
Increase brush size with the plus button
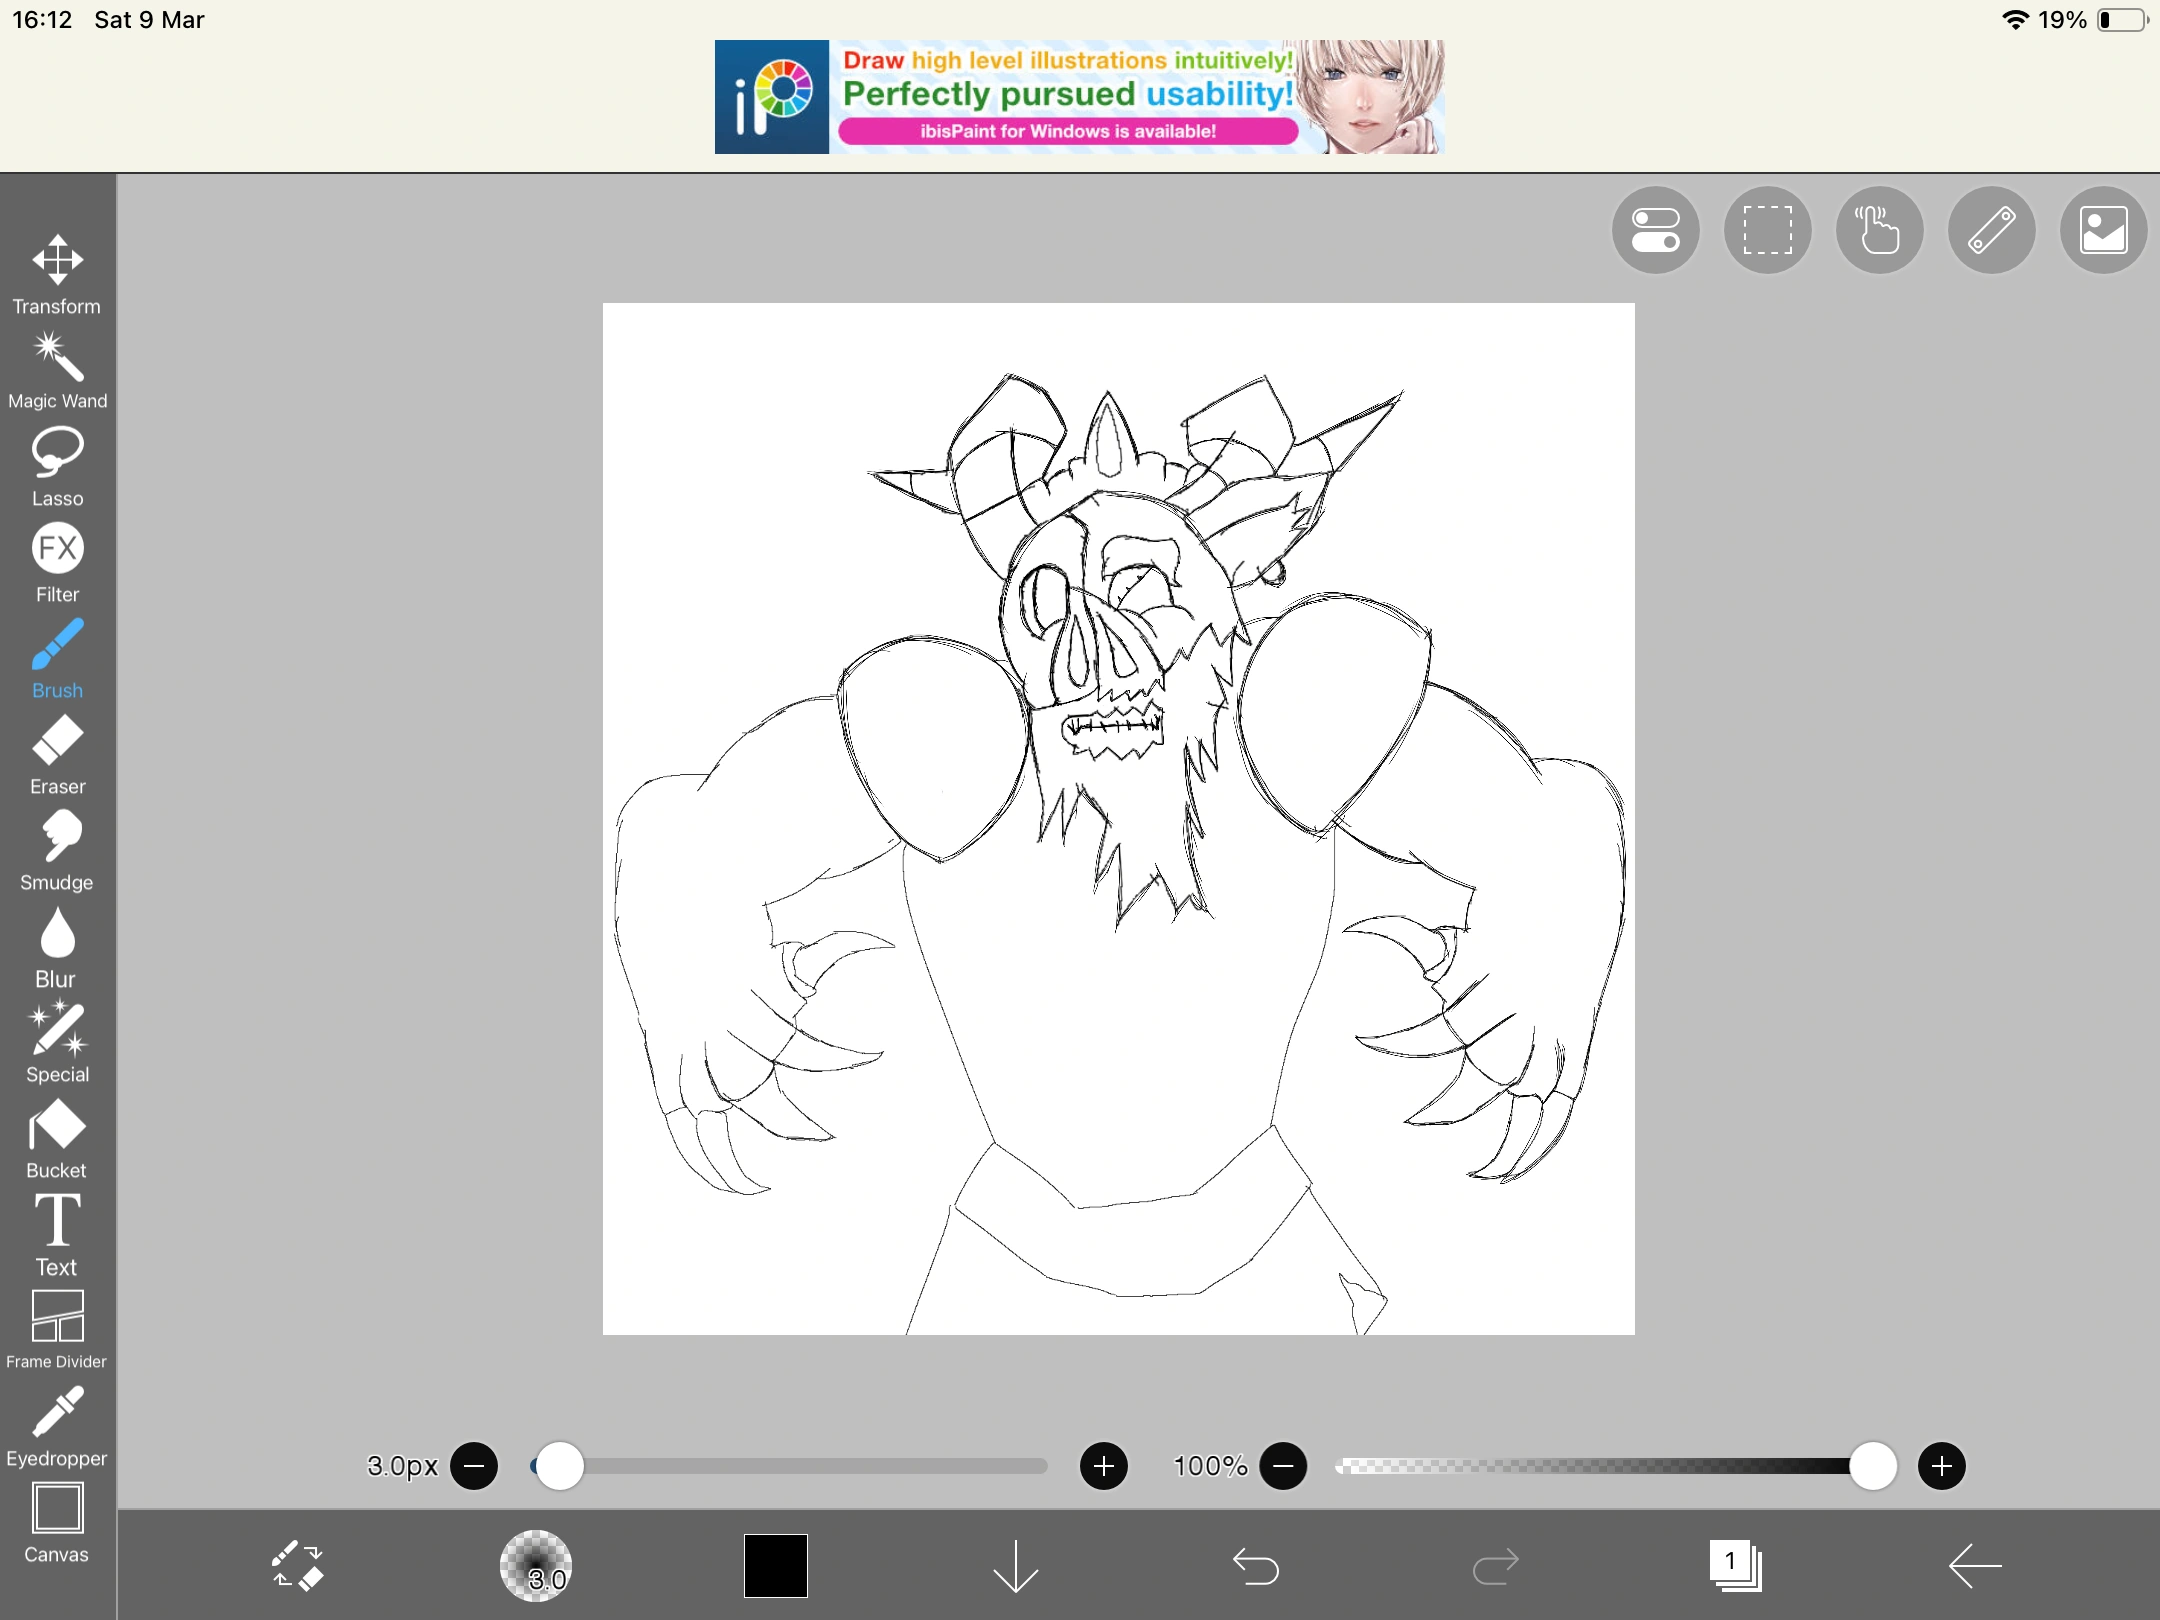(x=1103, y=1466)
